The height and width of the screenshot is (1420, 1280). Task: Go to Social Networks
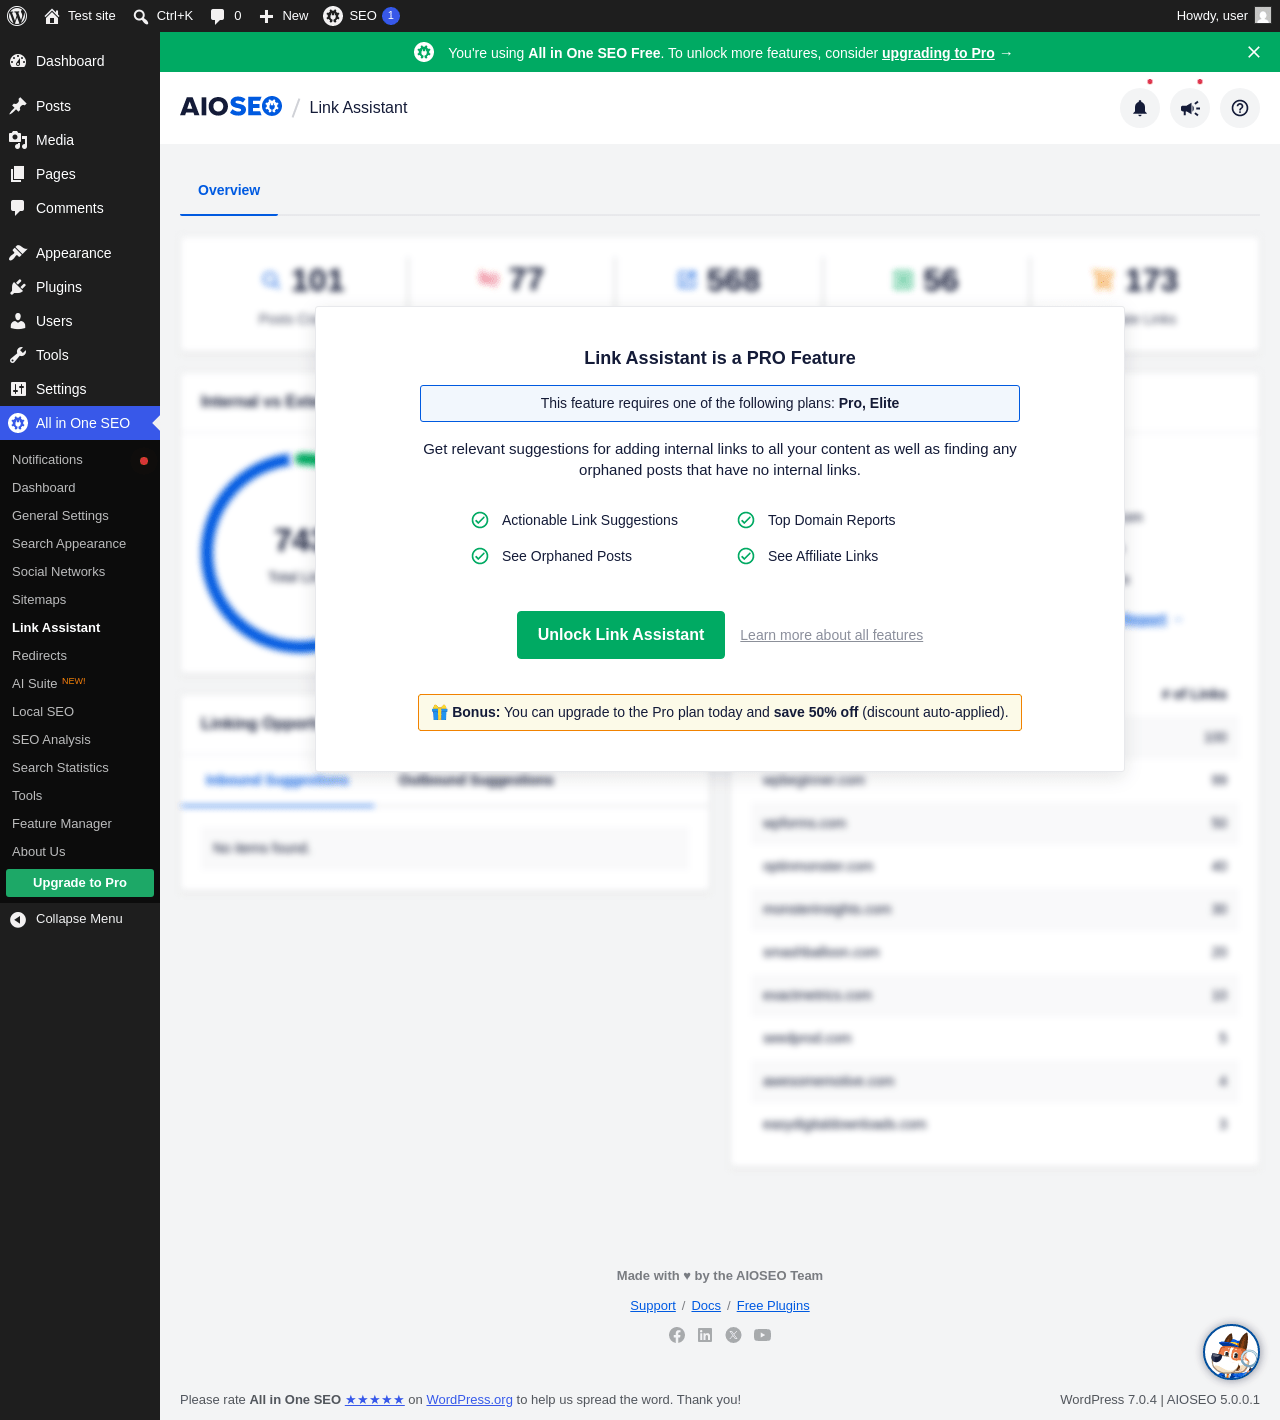click(x=80, y=572)
